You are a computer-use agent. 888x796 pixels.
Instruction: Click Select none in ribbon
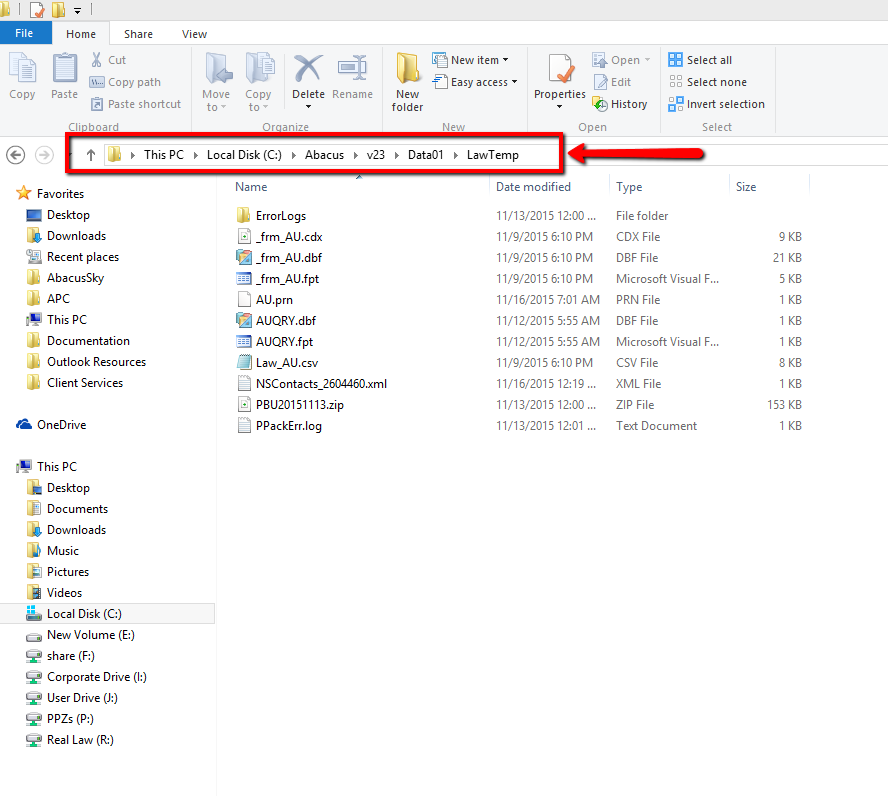coord(707,82)
